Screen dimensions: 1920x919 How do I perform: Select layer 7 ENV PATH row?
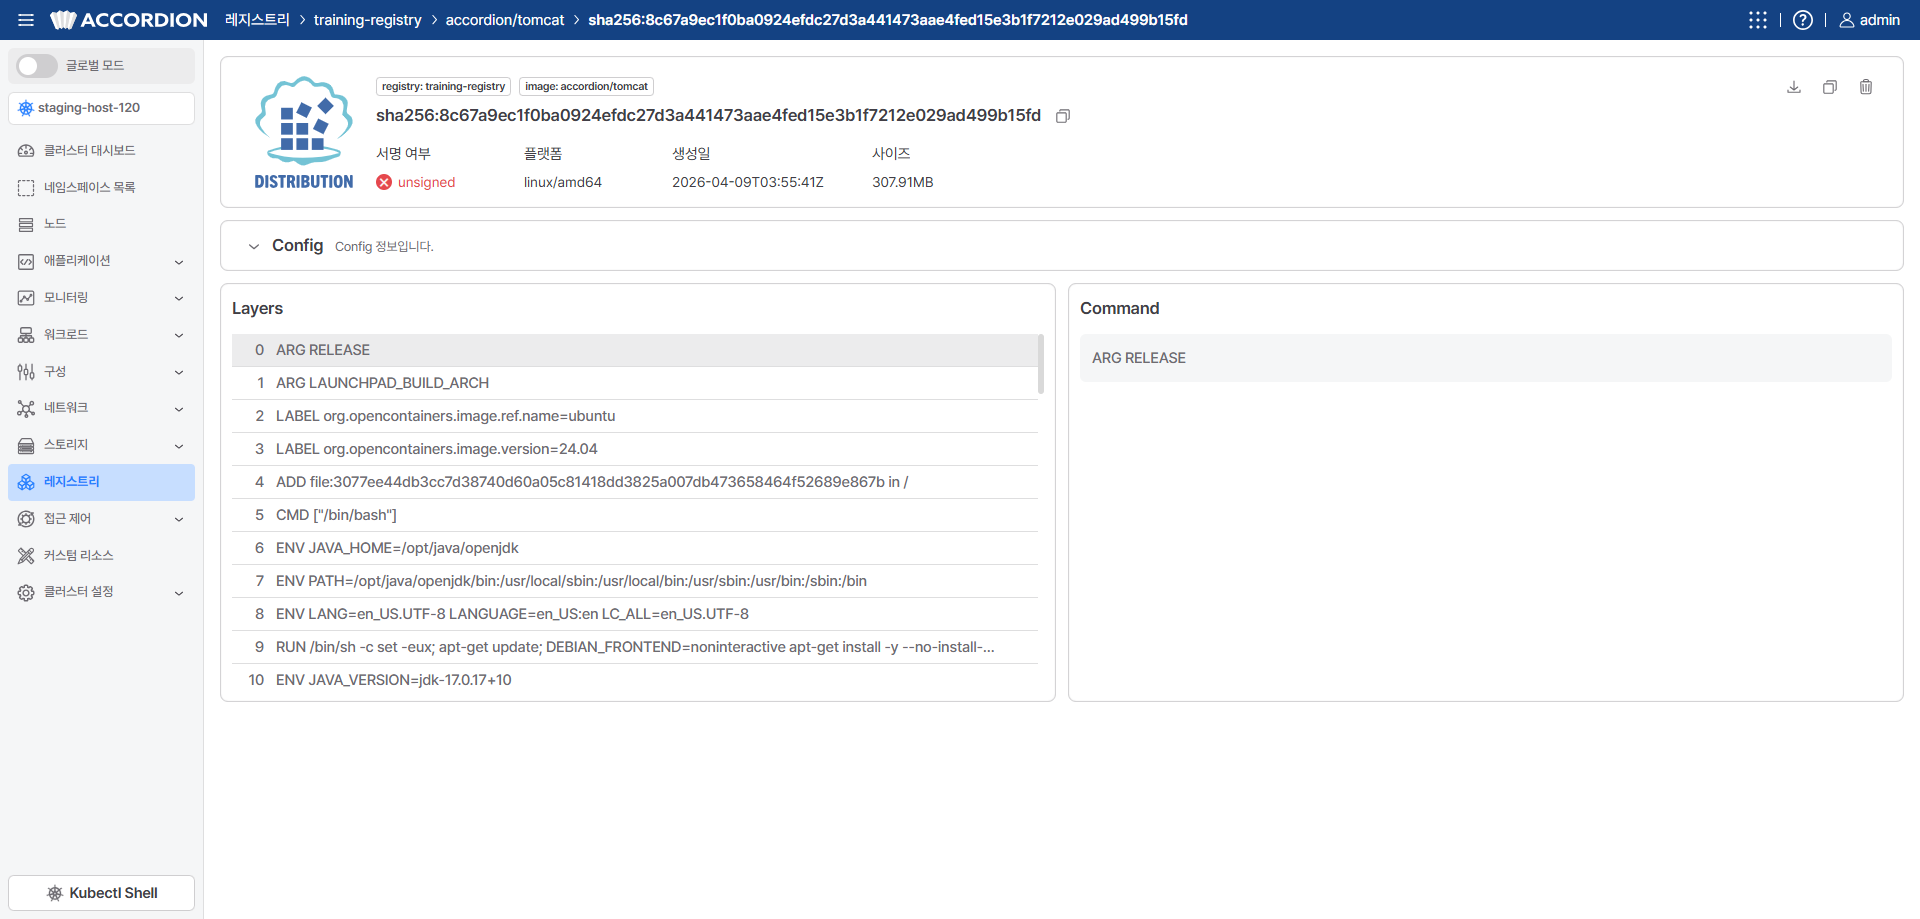pos(635,581)
